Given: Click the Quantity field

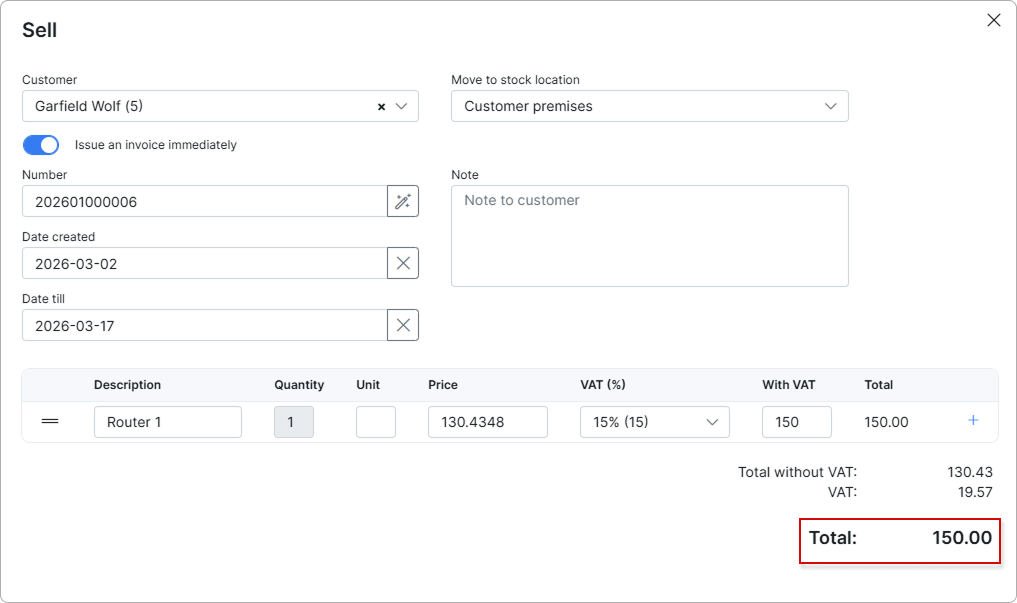Looking at the screenshot, I should point(294,422).
